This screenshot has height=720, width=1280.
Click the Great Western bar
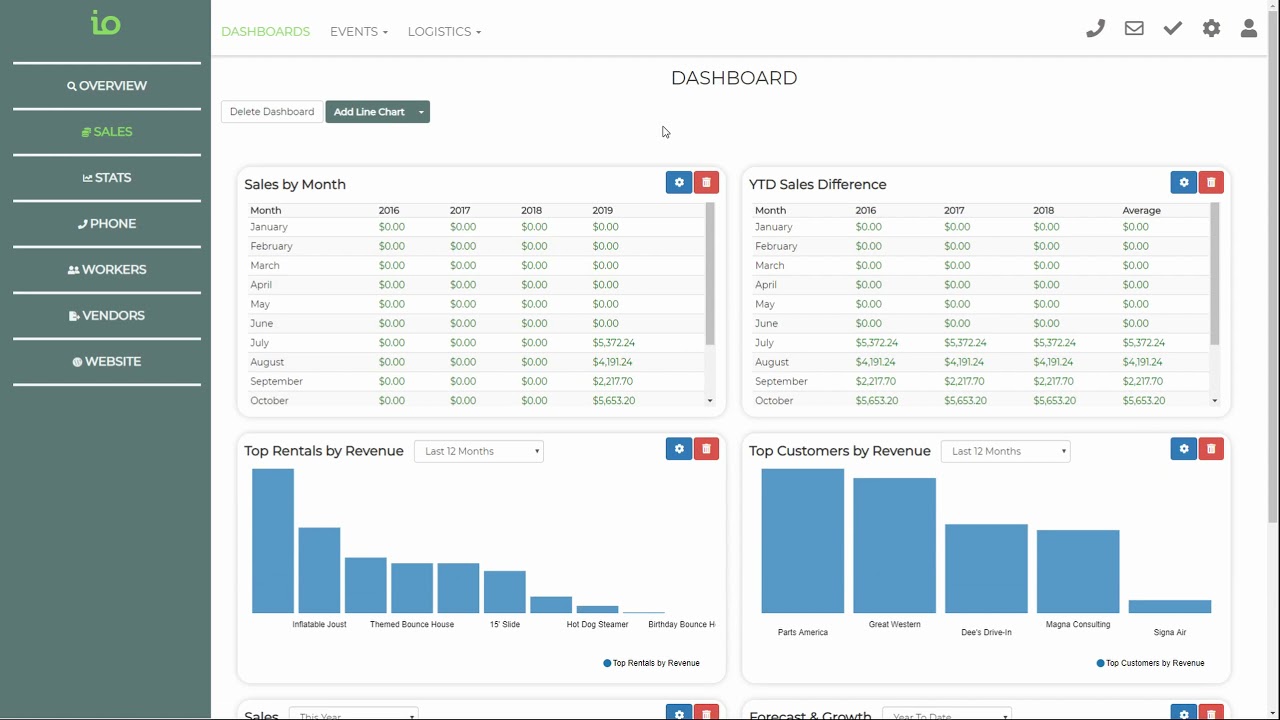click(x=894, y=545)
